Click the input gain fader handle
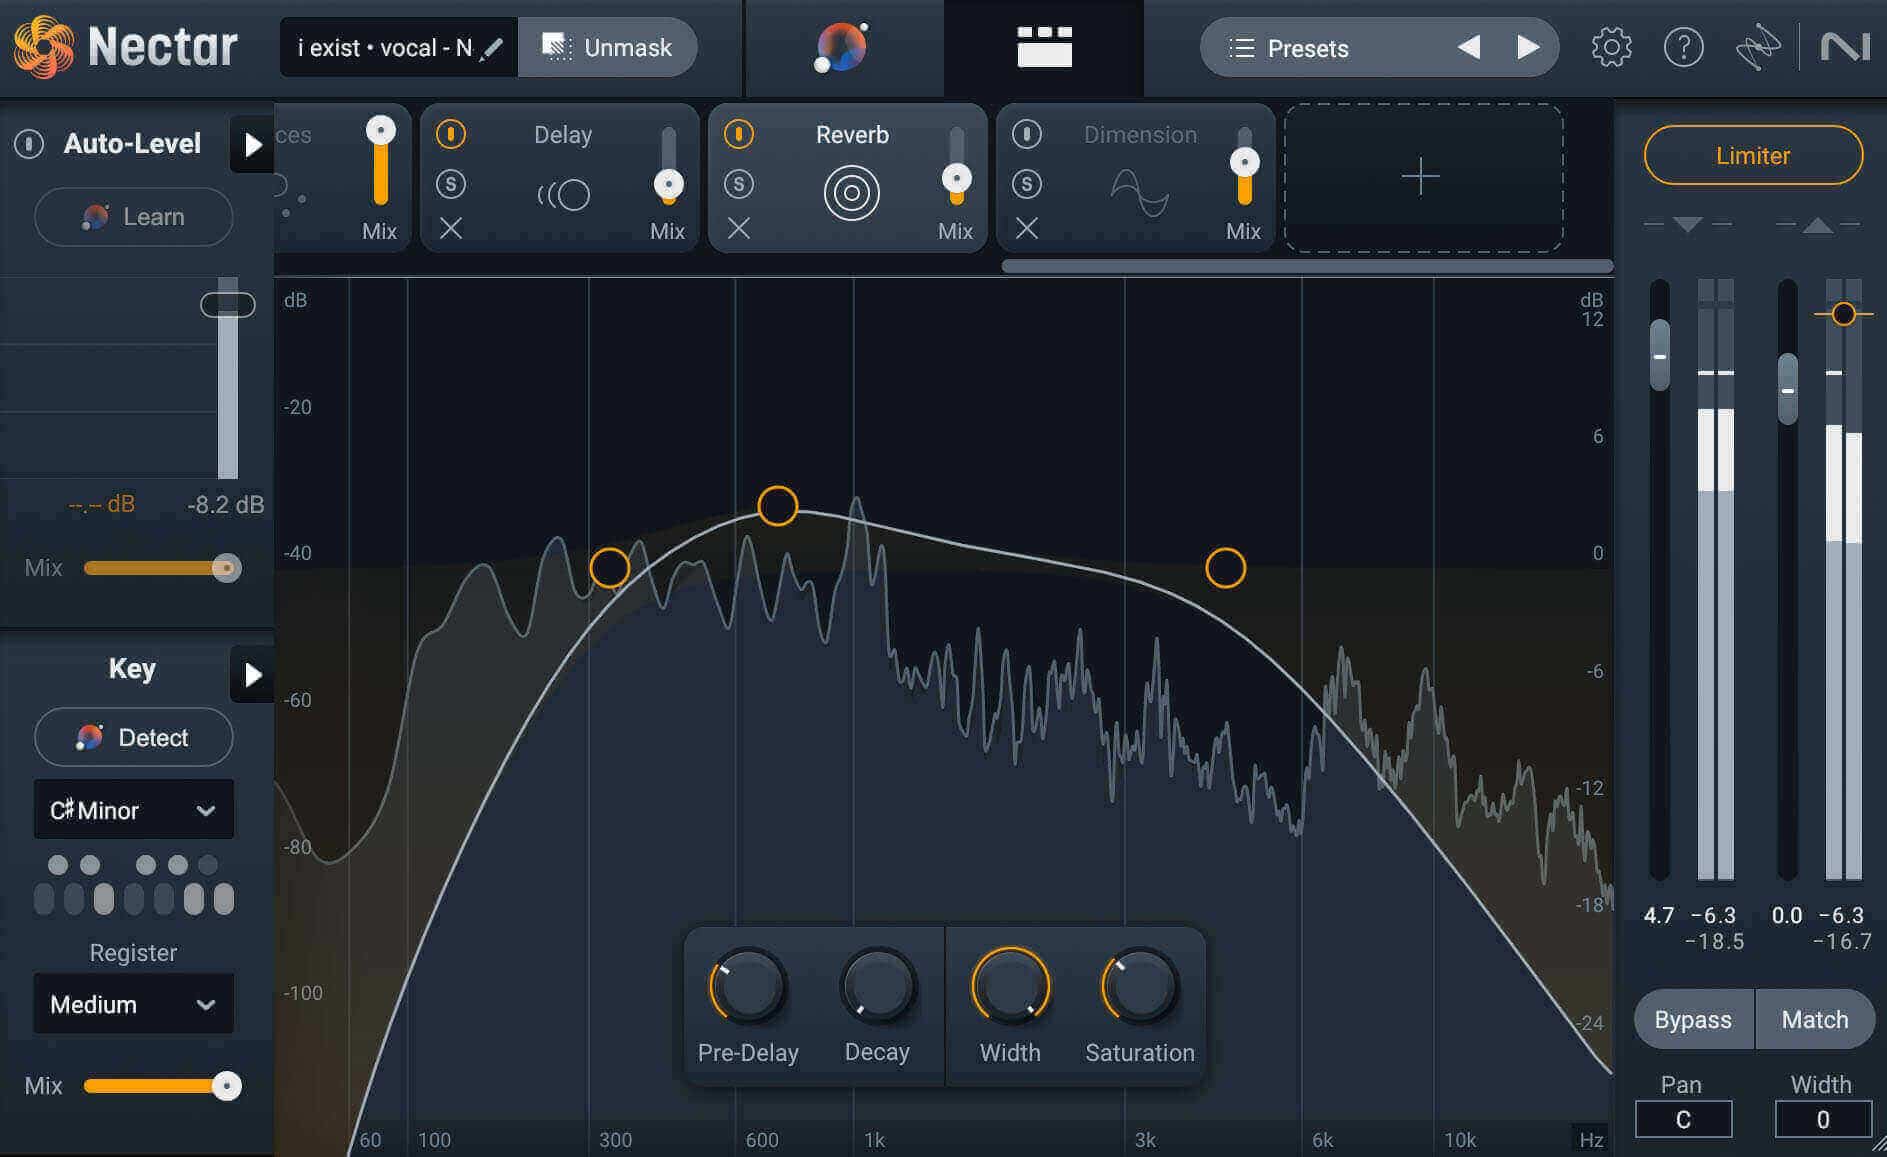This screenshot has width=1887, height=1157. coord(1660,356)
